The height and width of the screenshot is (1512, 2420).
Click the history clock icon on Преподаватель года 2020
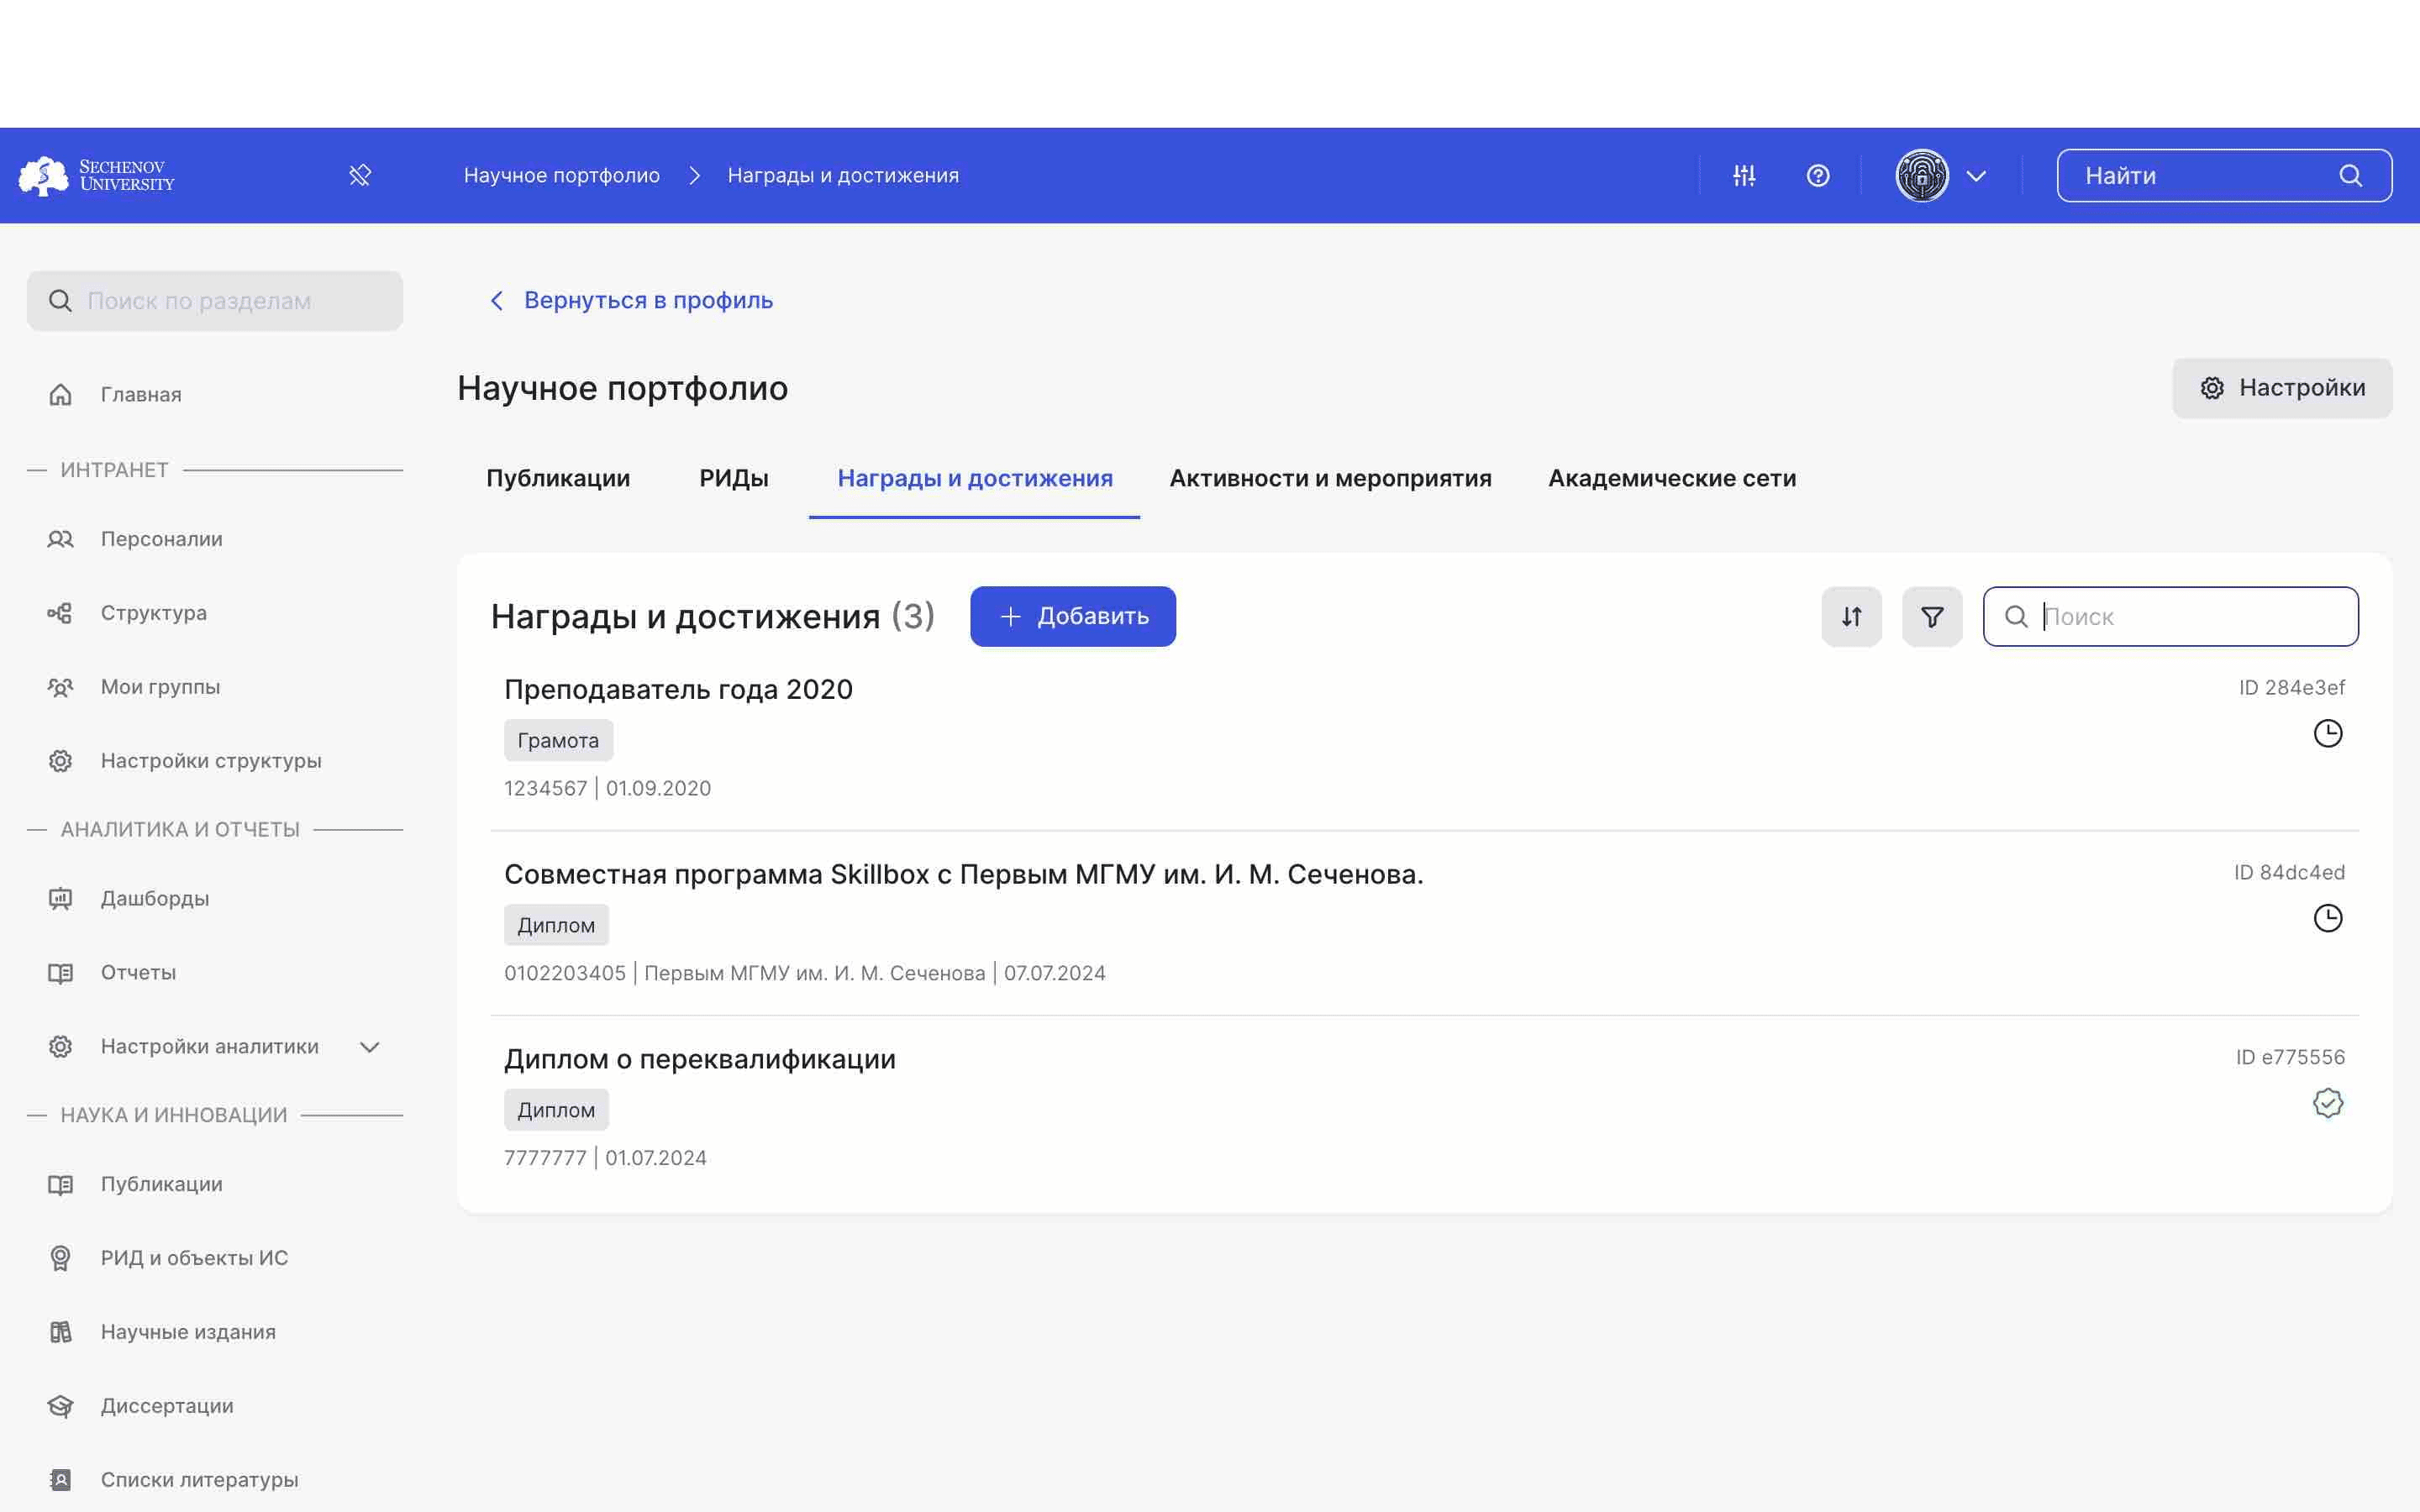[x=2328, y=733]
